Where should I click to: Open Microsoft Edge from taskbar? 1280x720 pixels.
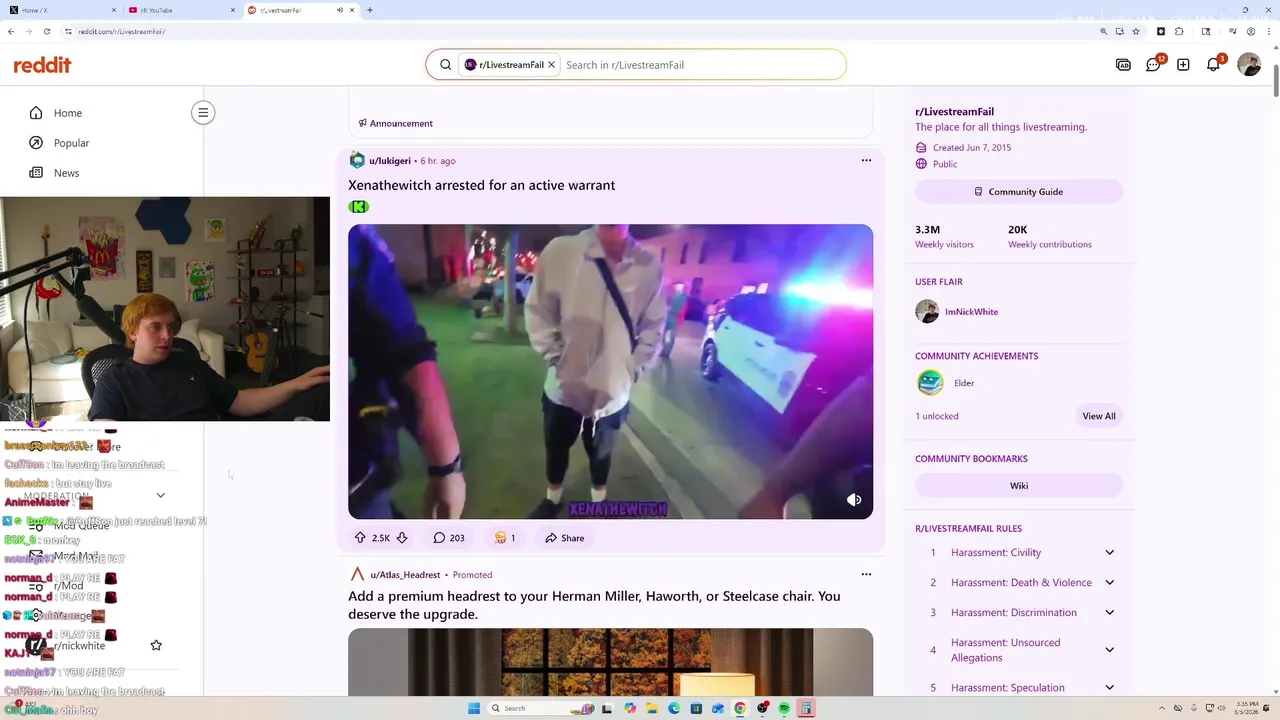(674, 708)
